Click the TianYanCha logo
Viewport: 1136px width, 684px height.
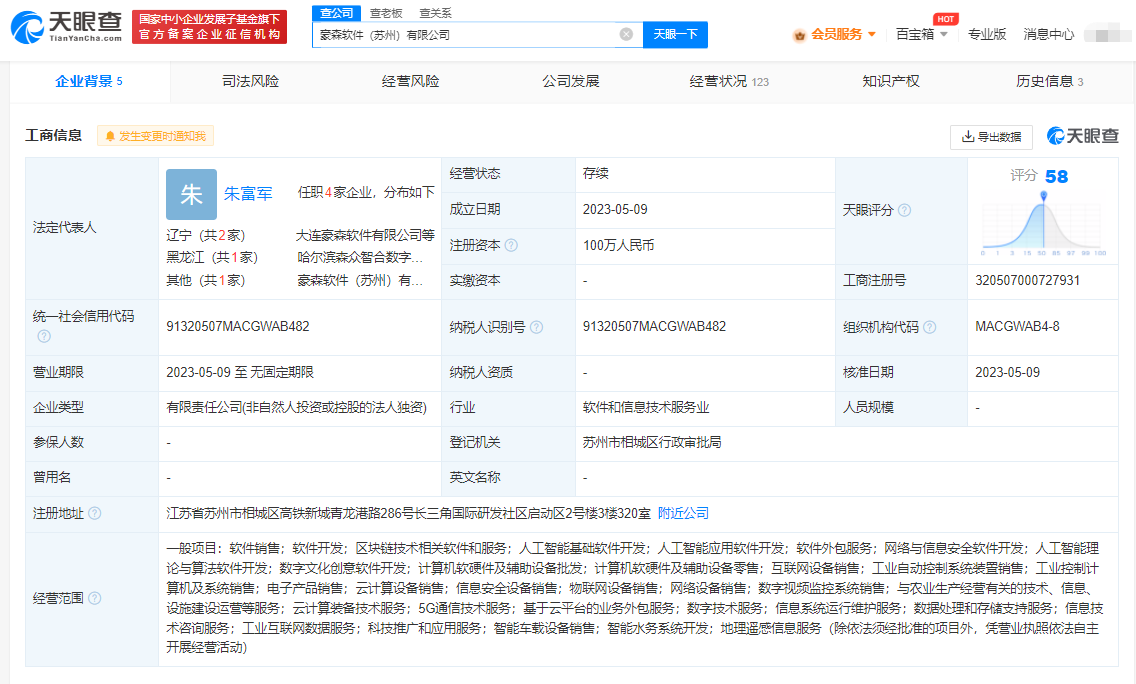[66, 27]
